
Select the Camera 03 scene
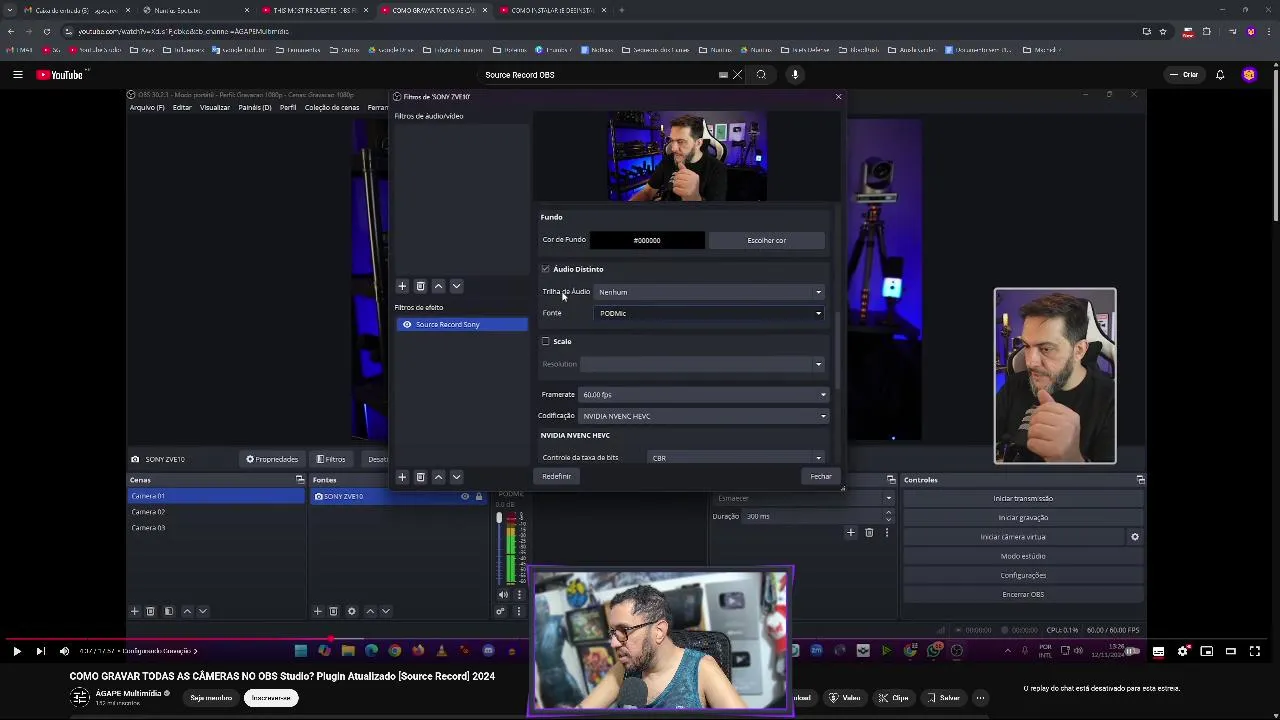coord(215,528)
